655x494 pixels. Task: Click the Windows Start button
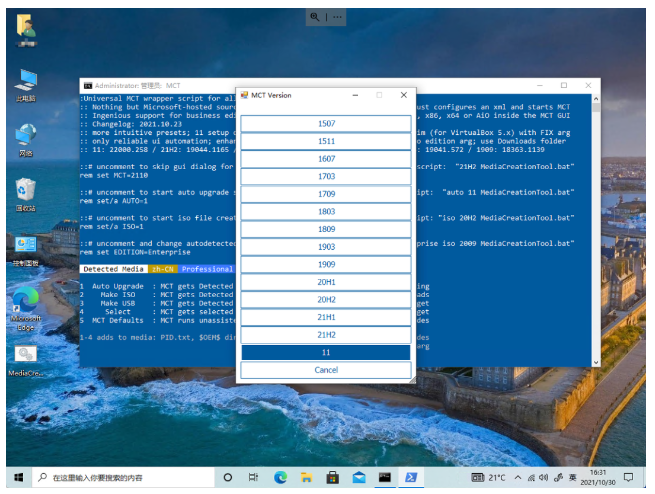point(17,477)
